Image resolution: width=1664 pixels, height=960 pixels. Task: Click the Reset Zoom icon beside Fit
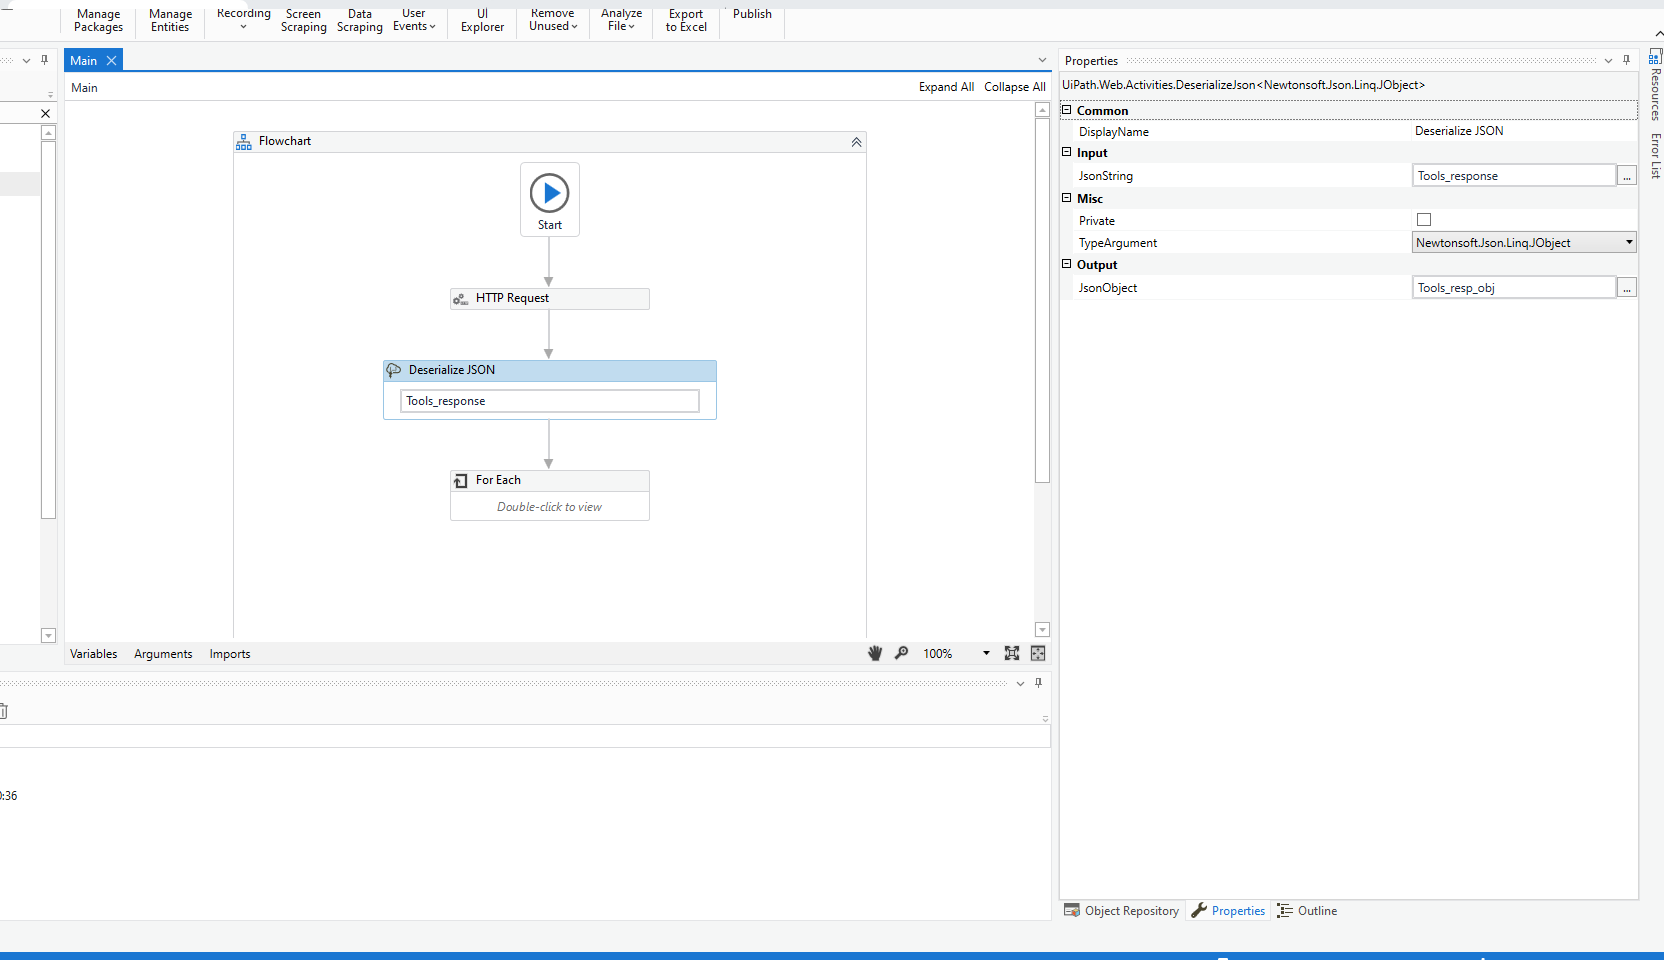click(1038, 653)
